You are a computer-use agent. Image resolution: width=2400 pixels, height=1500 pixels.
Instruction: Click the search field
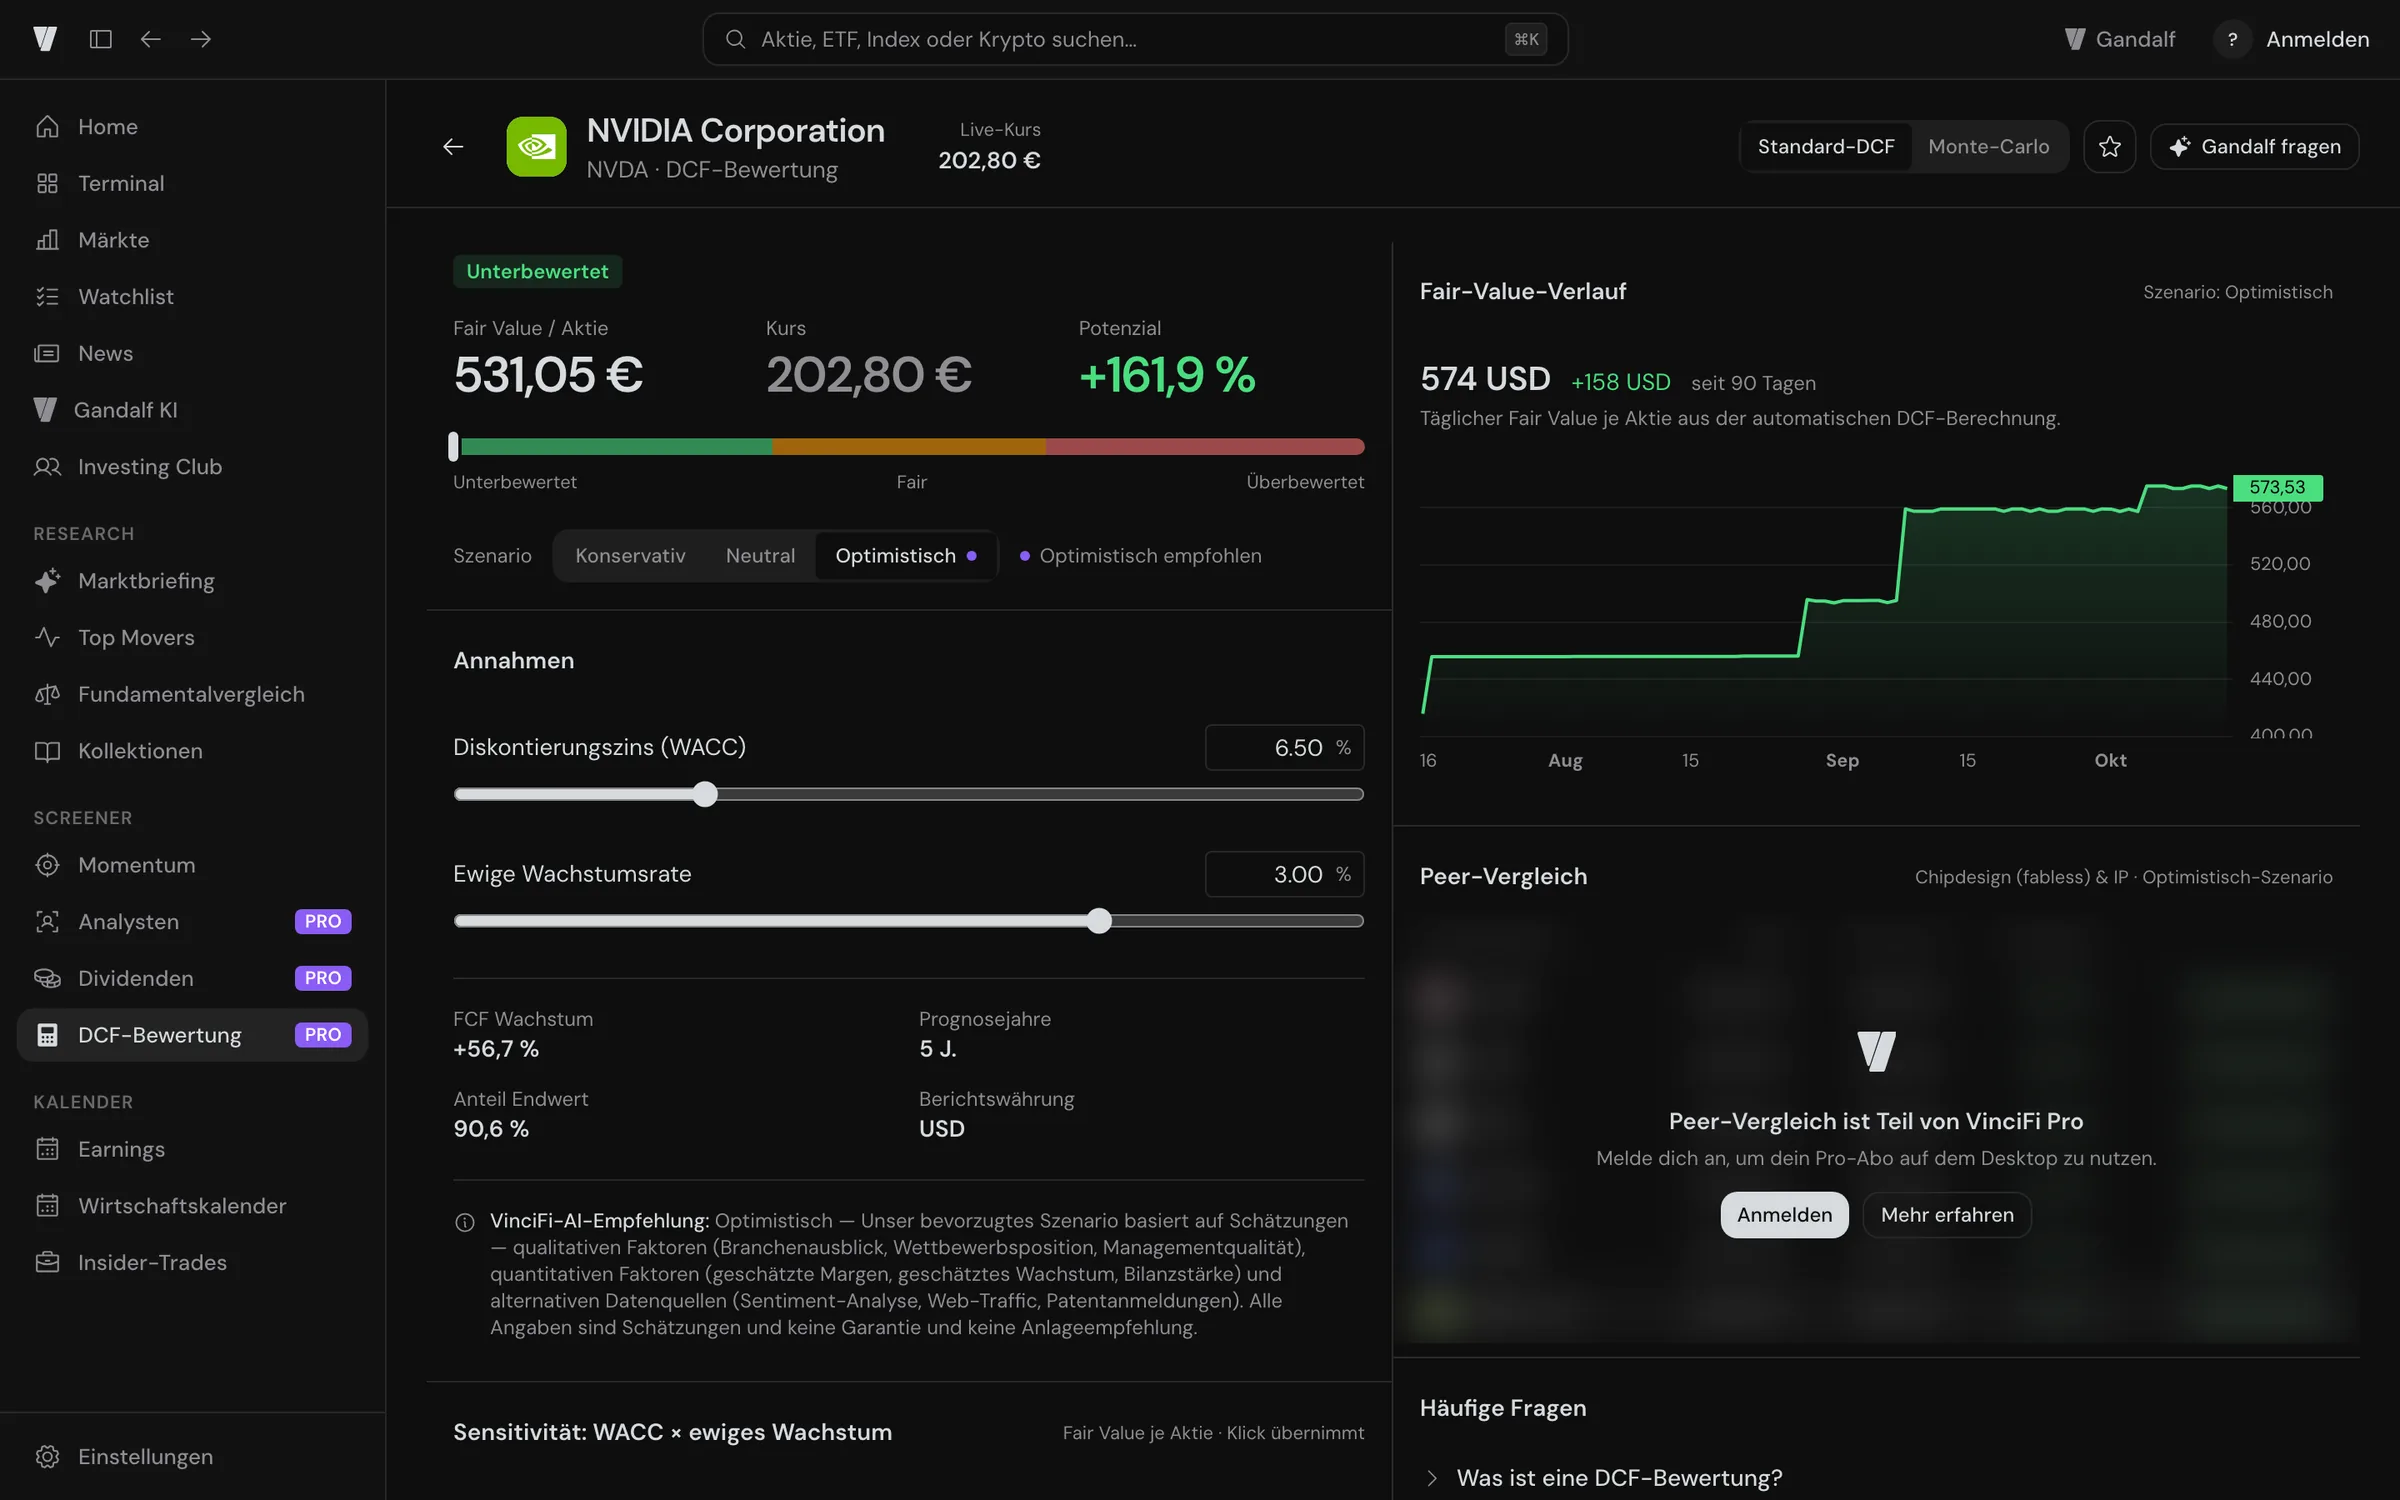pos(1135,39)
